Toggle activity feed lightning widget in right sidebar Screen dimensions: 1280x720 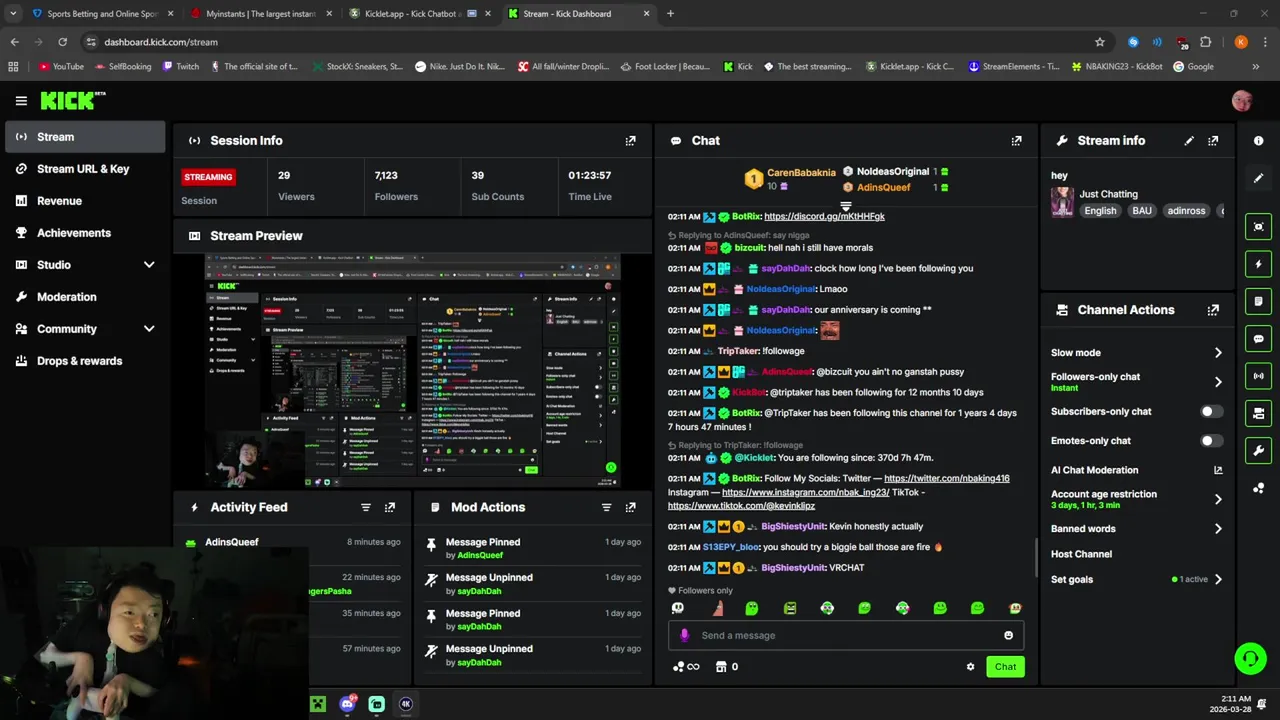(1259, 264)
